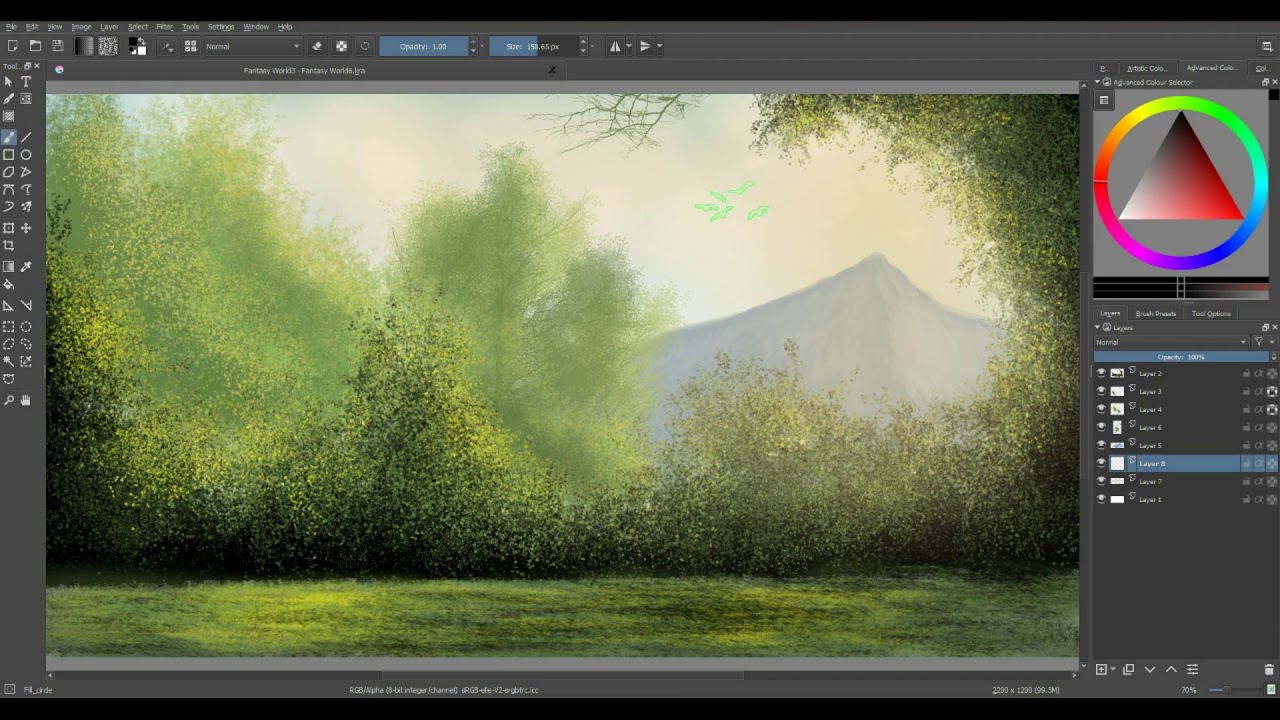Click the horizontal mirror tool icon
This screenshot has width=1280, height=720.
click(x=615, y=46)
